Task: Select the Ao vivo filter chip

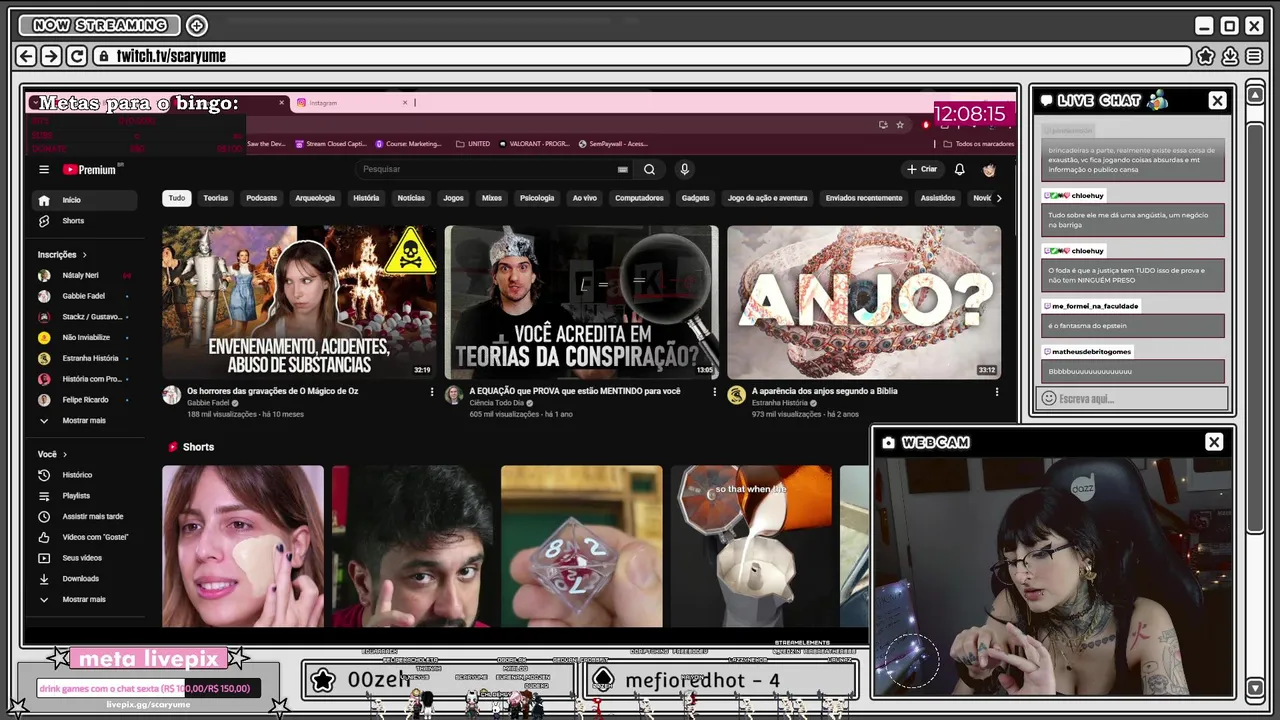Action: click(x=585, y=198)
